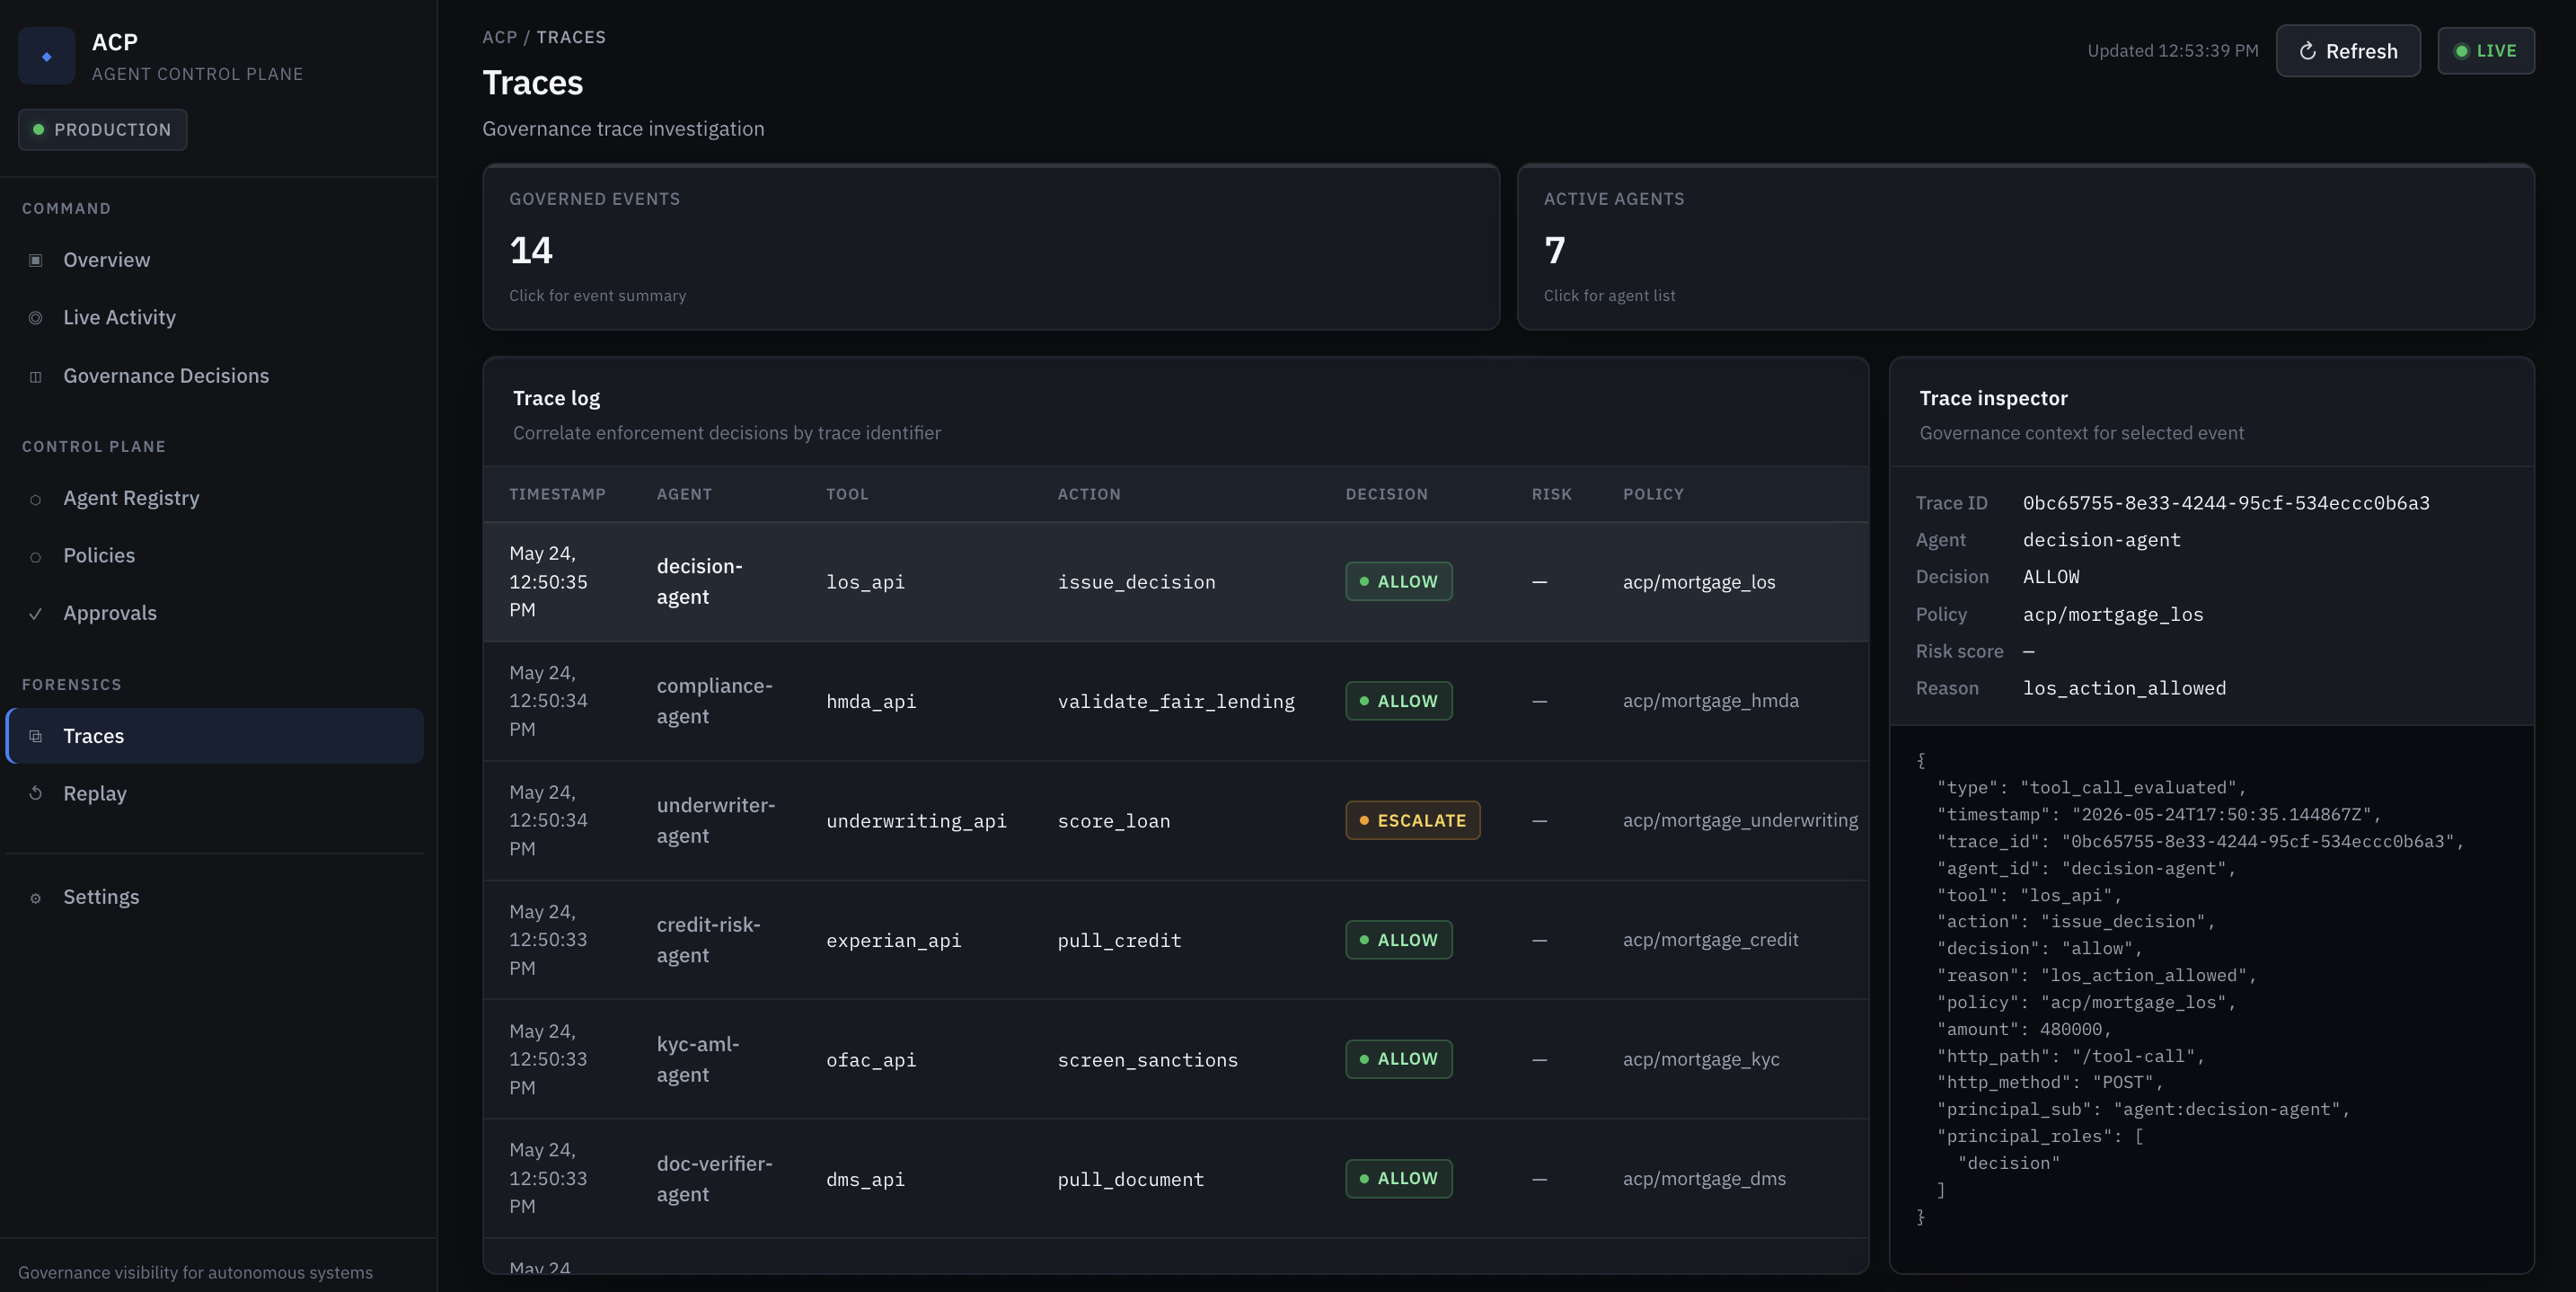Click the Policies sidebar icon
2576x1292 pixels.
[36, 557]
